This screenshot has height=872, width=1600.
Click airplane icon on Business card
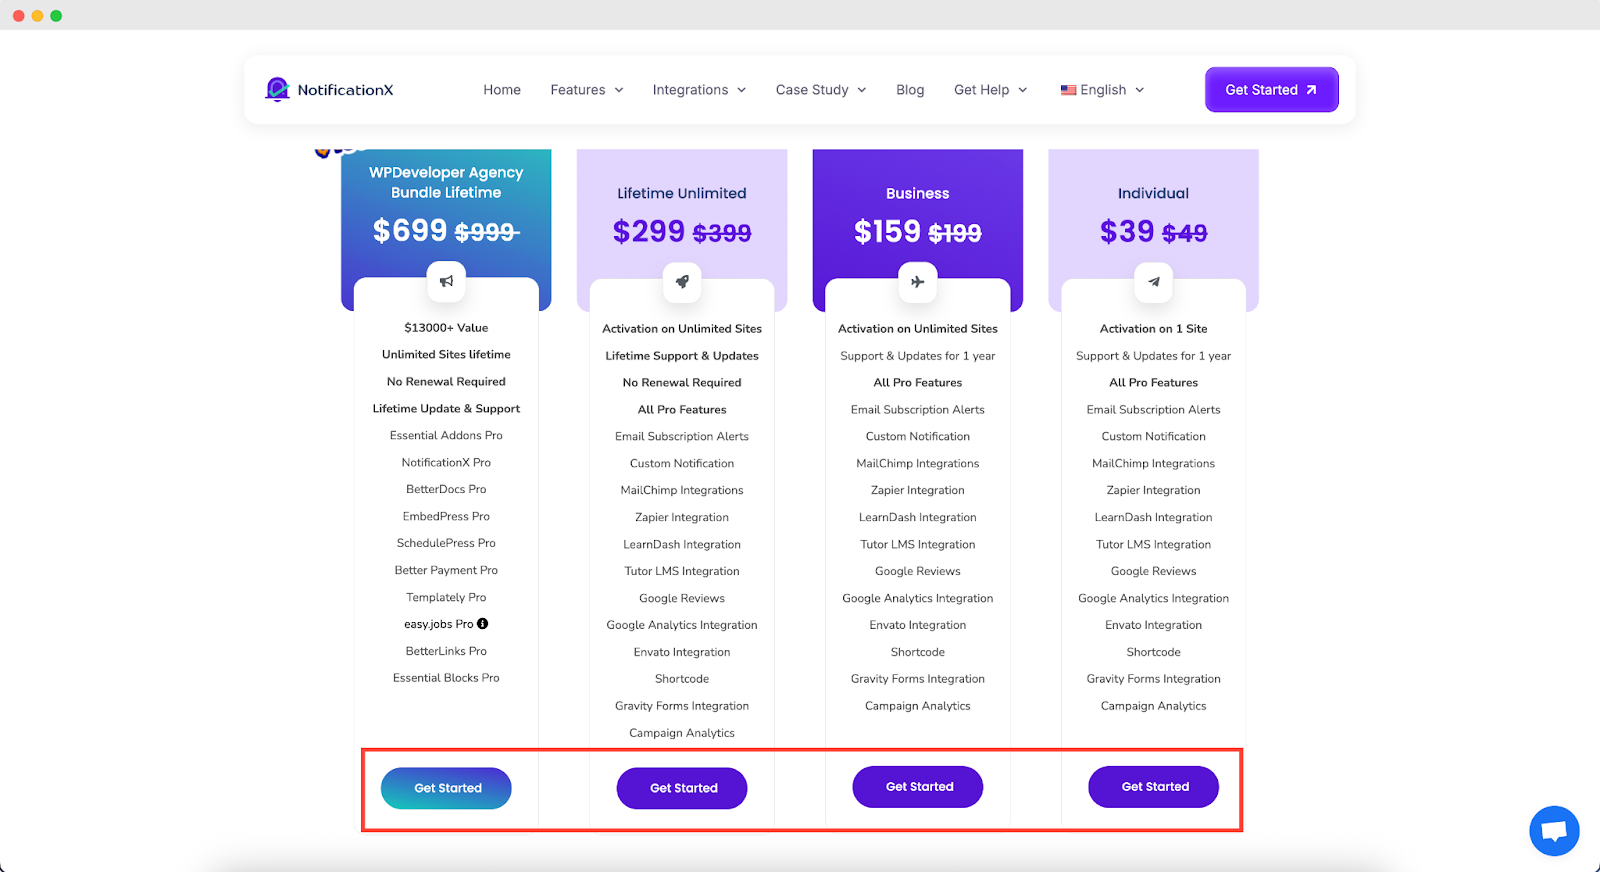[x=918, y=282]
